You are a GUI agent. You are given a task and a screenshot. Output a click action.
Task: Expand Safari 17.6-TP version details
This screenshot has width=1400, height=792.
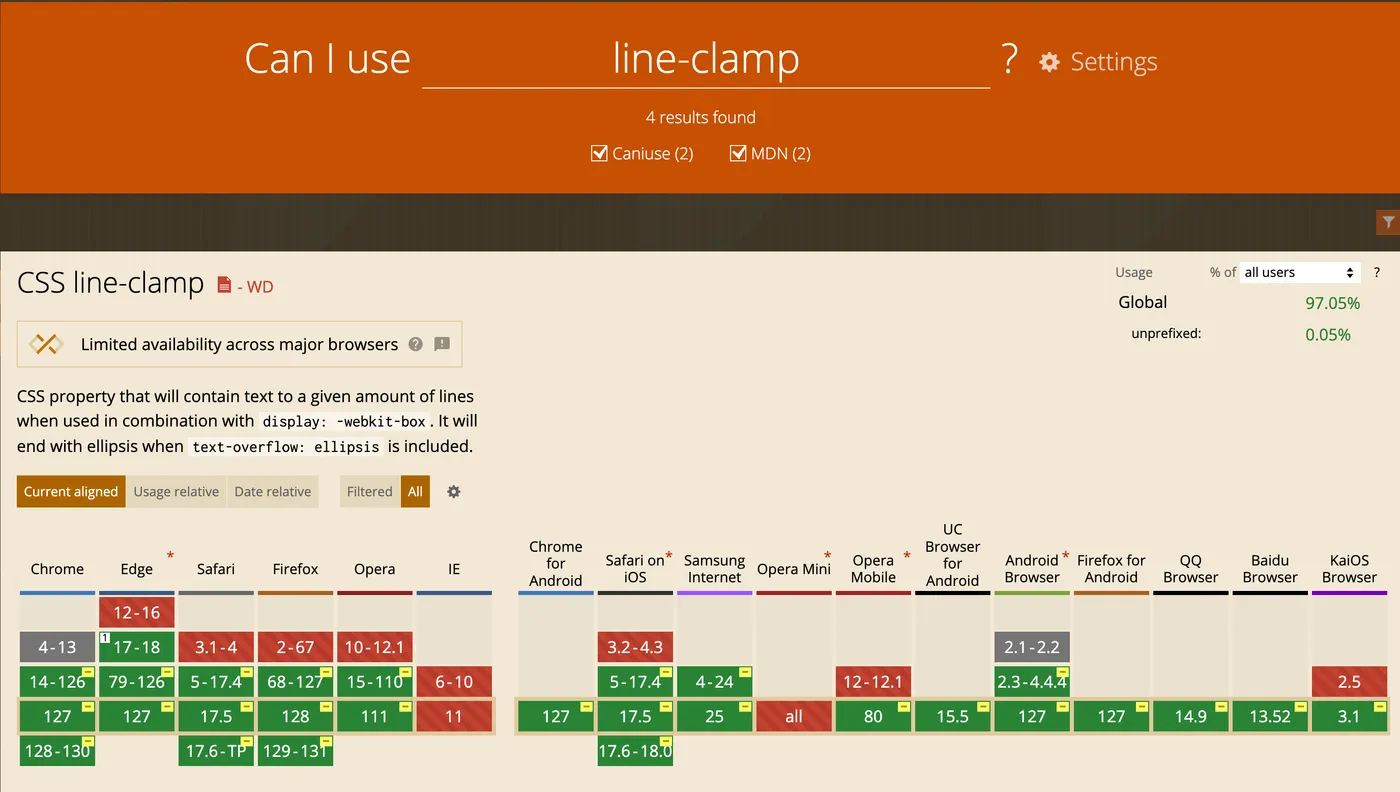(x=216, y=750)
